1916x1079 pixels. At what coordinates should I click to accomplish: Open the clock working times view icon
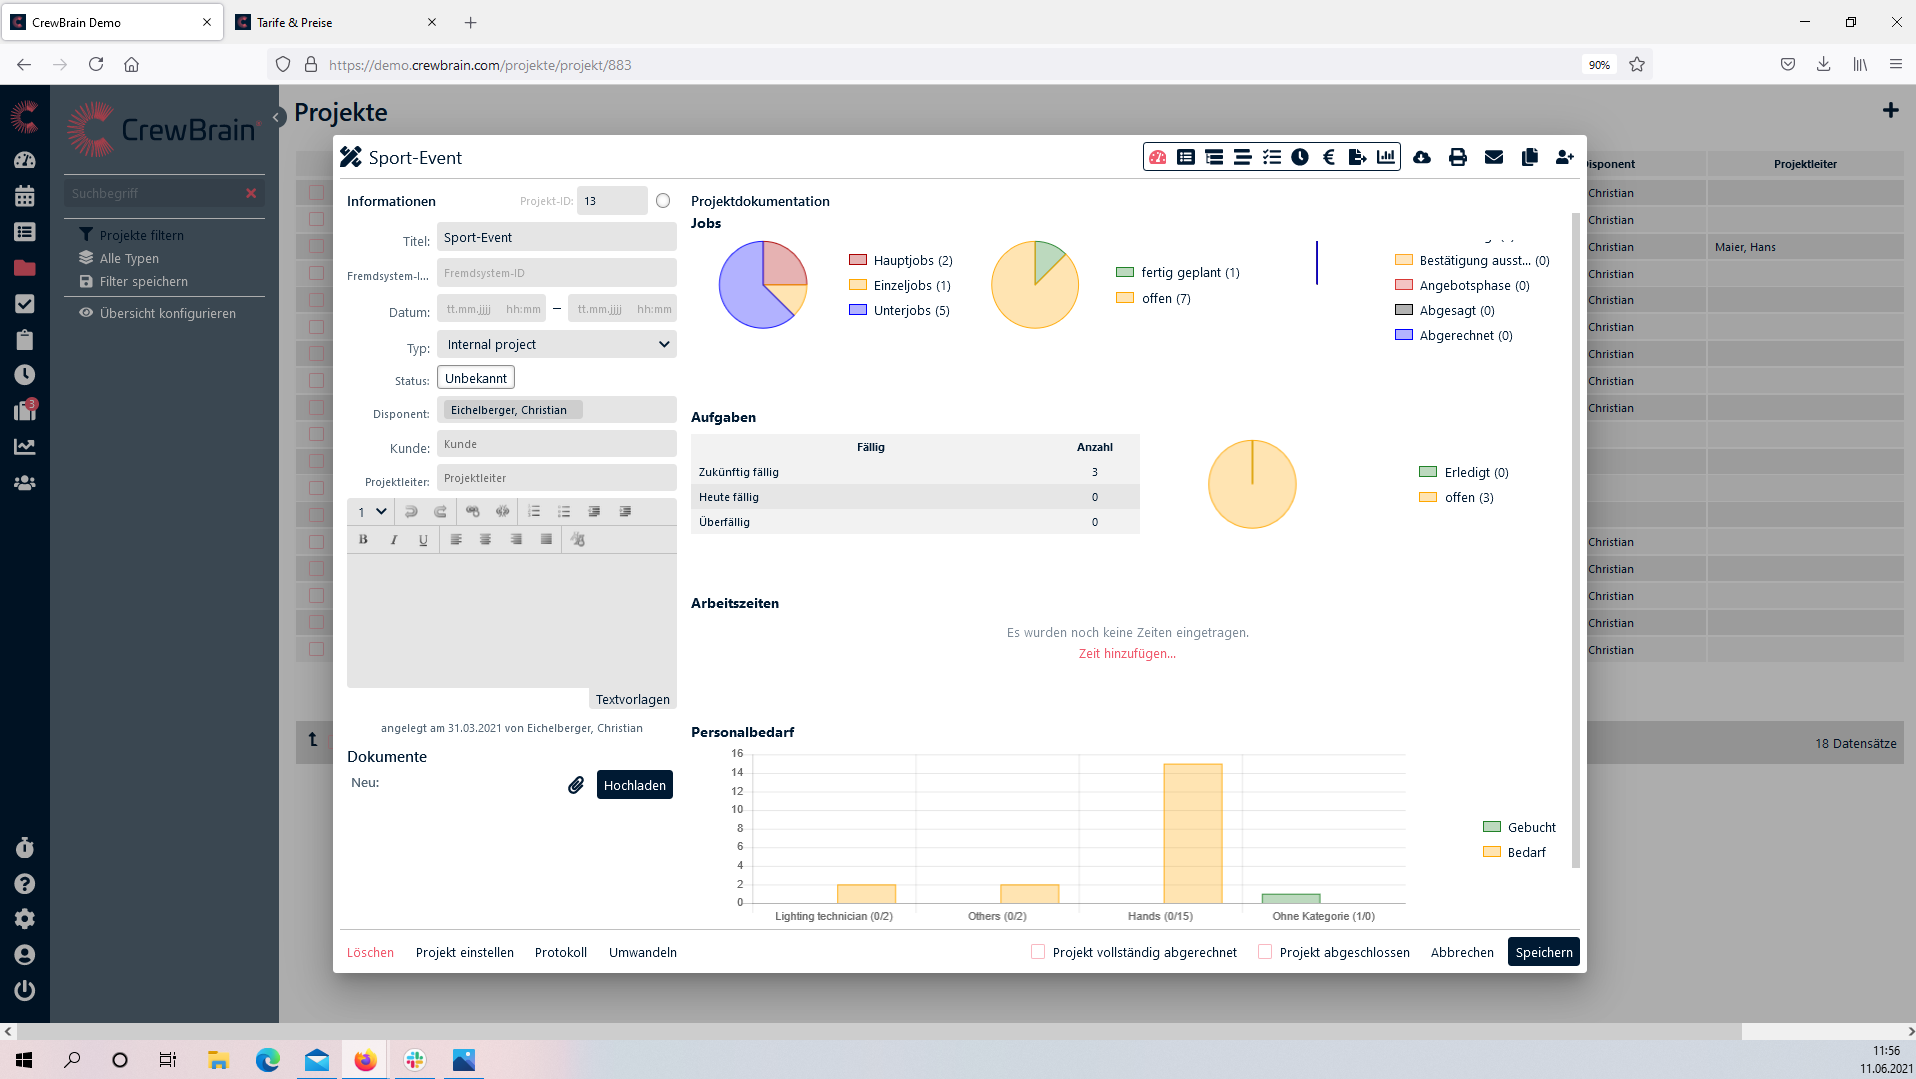[x=1299, y=157]
